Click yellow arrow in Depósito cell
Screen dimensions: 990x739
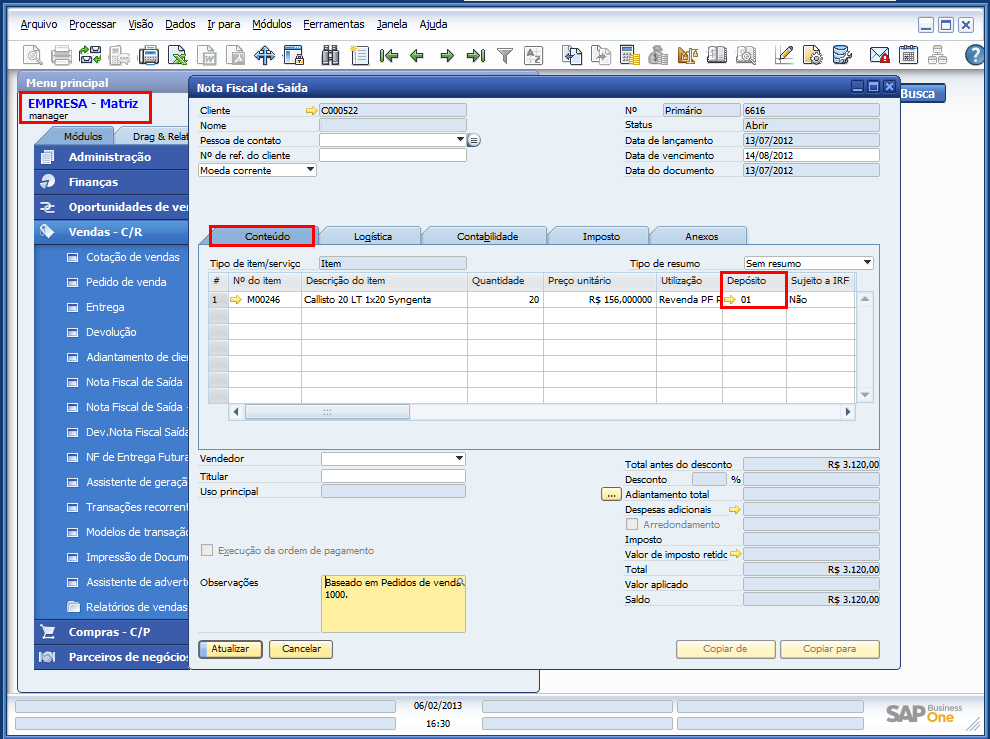[x=731, y=299]
